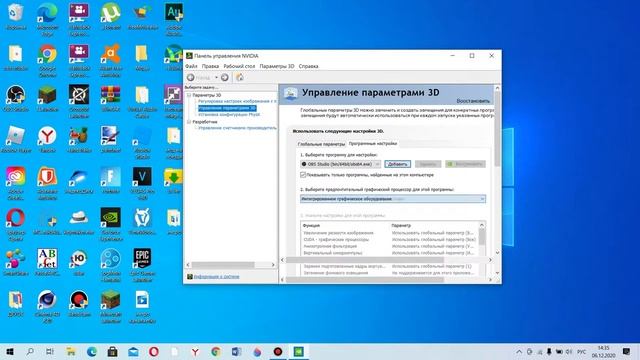The width and height of the screenshot is (640, 360).
Task: Open the Правка menu
Action: (210, 66)
